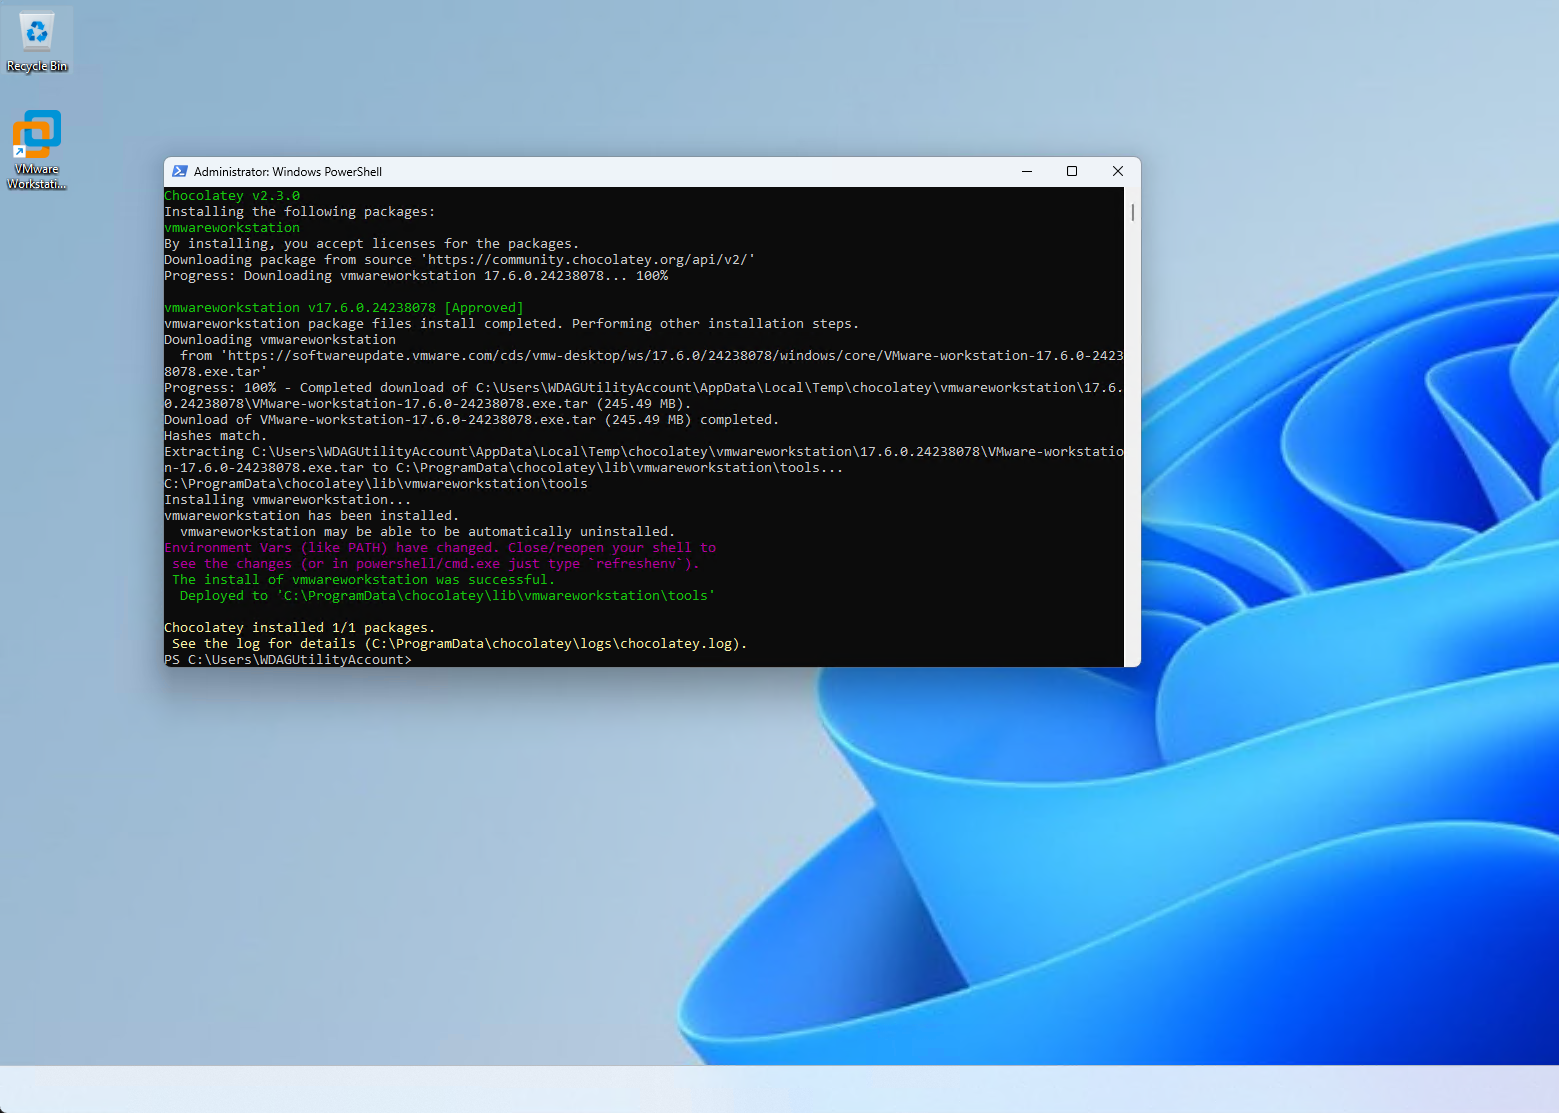Click 'The install of vmwareworkstation was successful' line
Screen dimensions: 1559x1113
[363, 580]
